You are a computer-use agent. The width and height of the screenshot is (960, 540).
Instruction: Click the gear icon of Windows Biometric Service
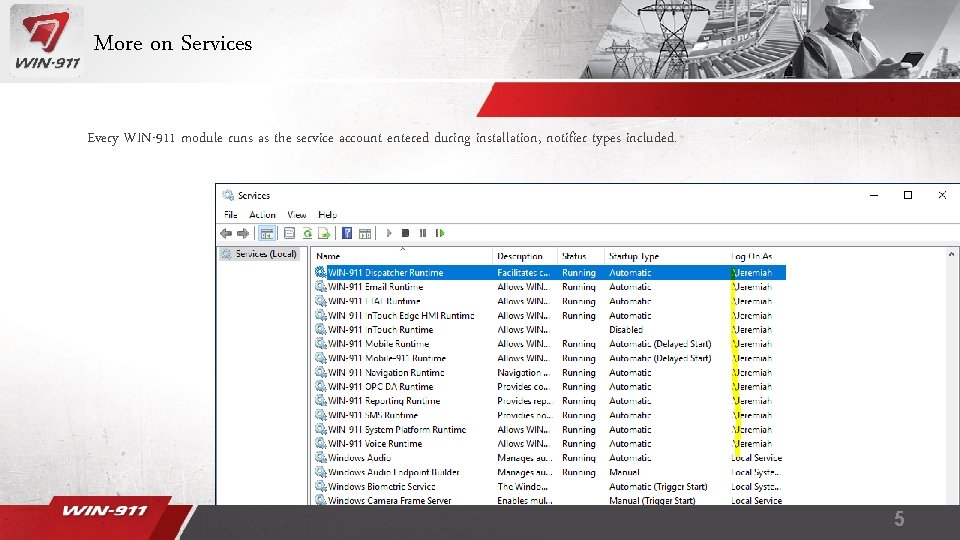click(320, 486)
